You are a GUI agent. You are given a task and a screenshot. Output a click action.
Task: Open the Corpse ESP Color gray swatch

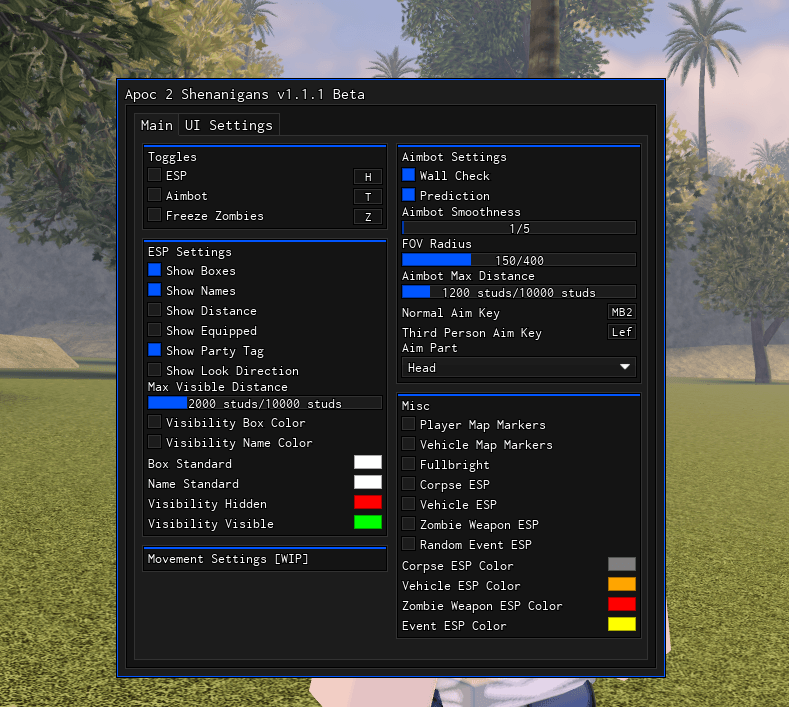pyautogui.click(x=622, y=565)
